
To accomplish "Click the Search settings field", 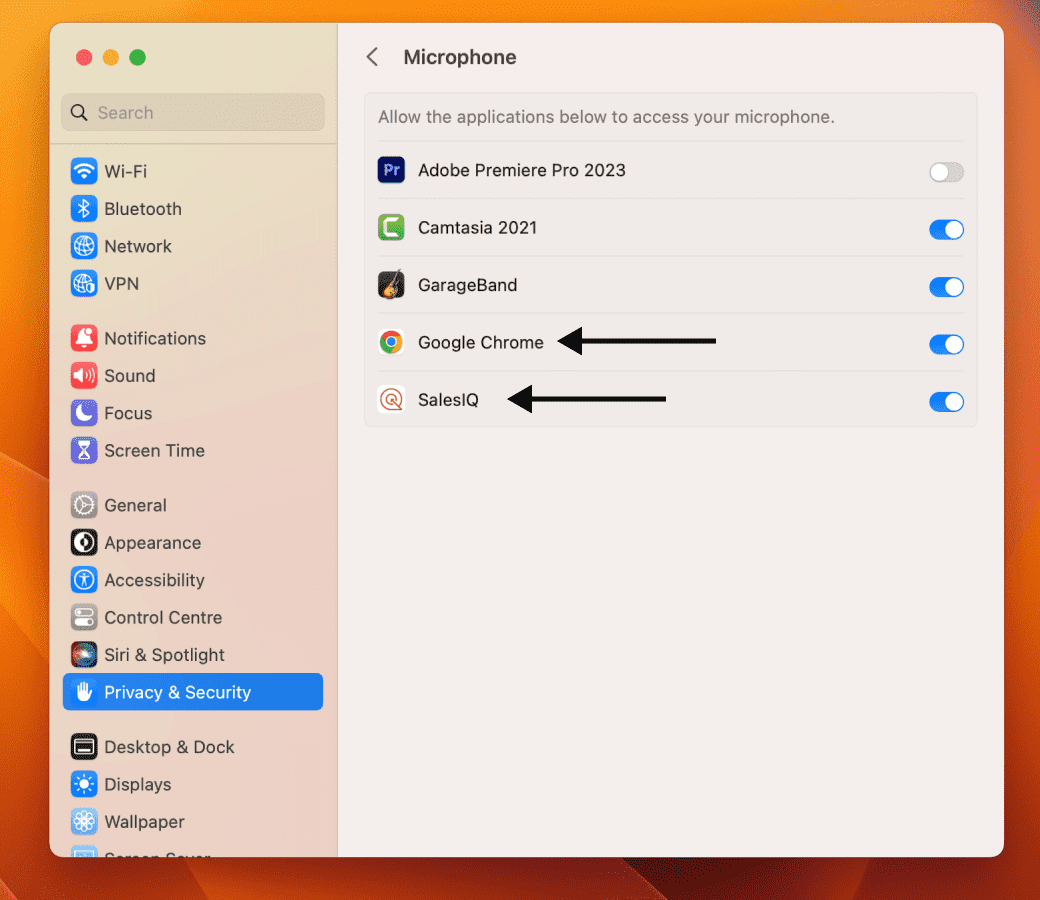I will (x=193, y=113).
